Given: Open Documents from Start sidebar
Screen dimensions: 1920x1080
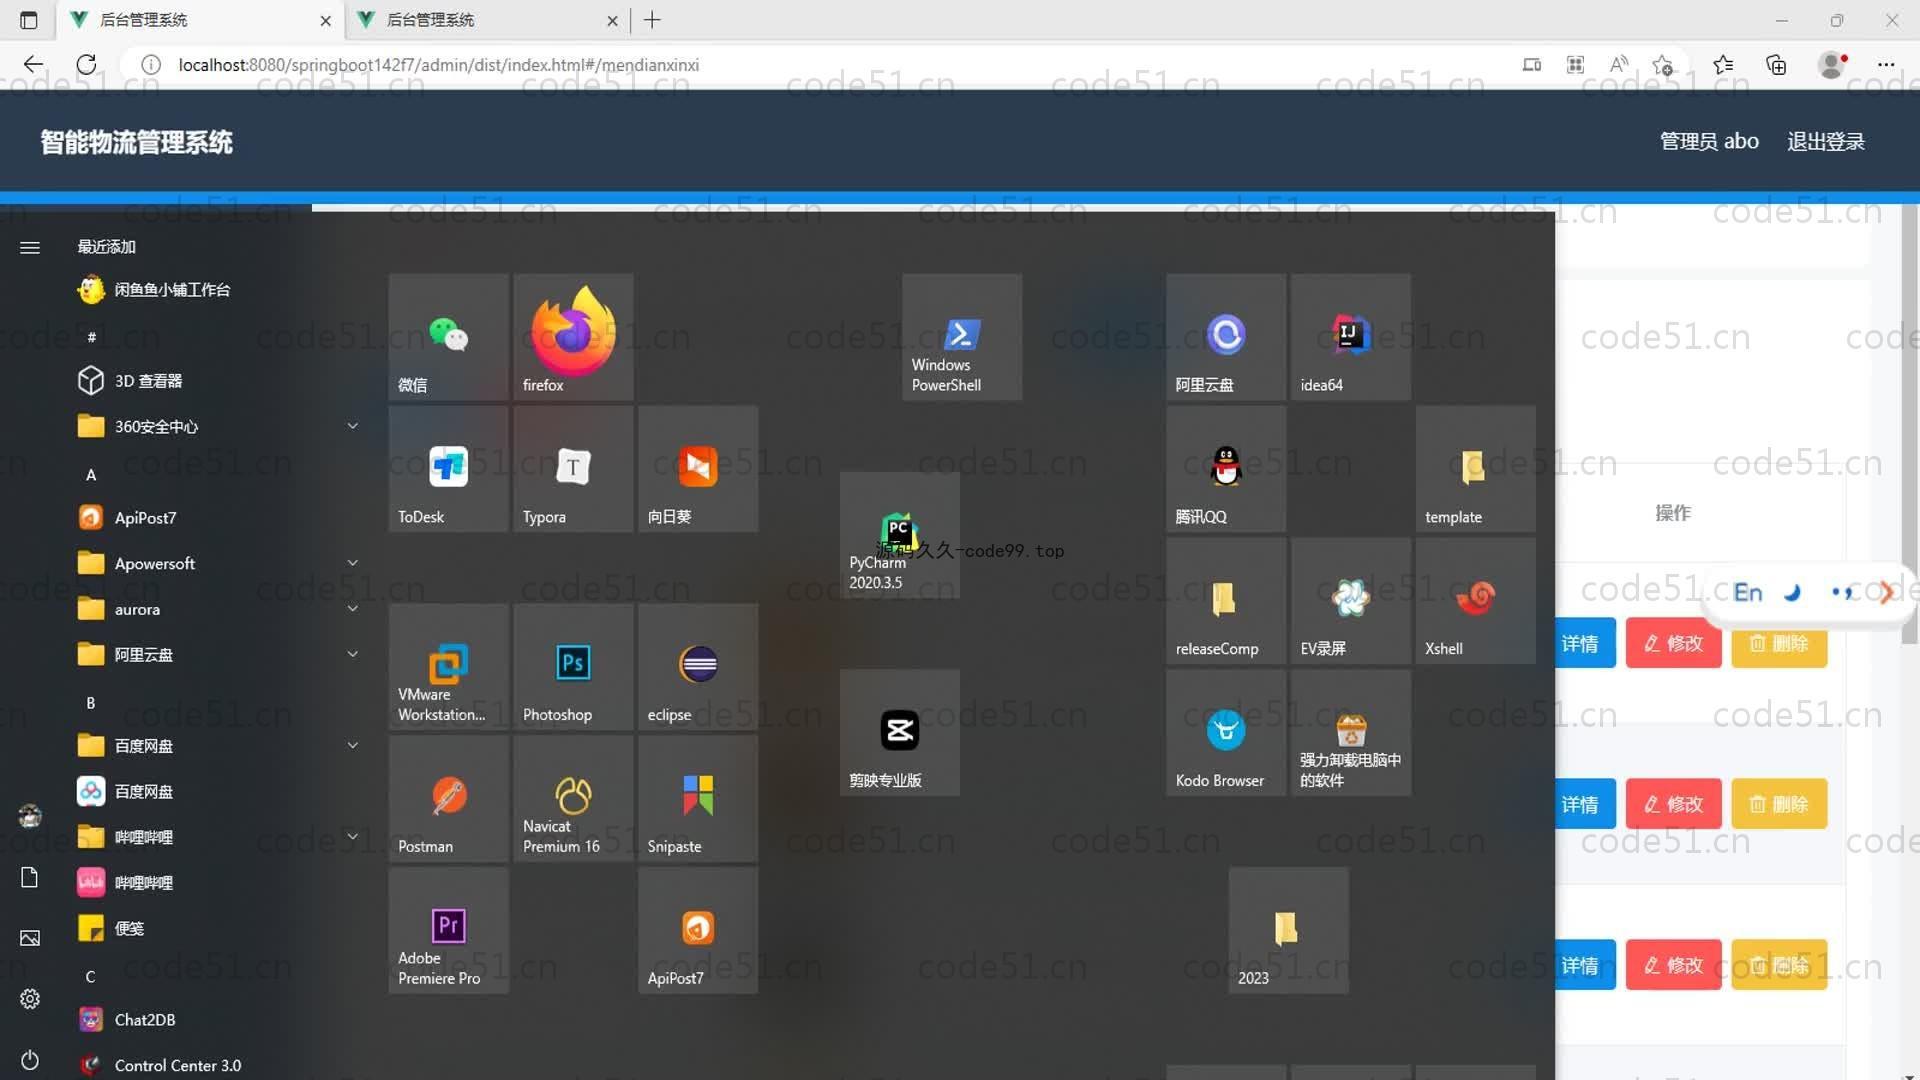Looking at the screenshot, I should (30, 877).
